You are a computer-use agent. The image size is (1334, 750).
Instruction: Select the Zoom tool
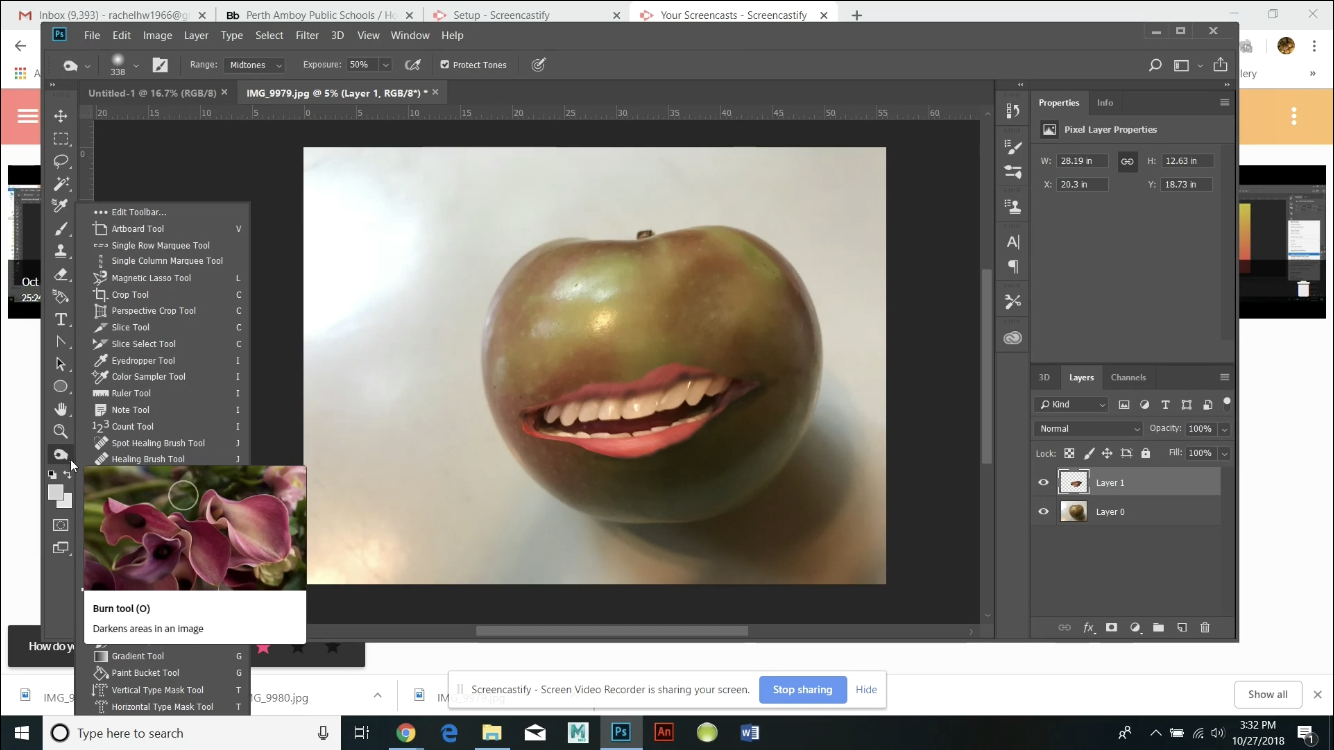point(61,431)
